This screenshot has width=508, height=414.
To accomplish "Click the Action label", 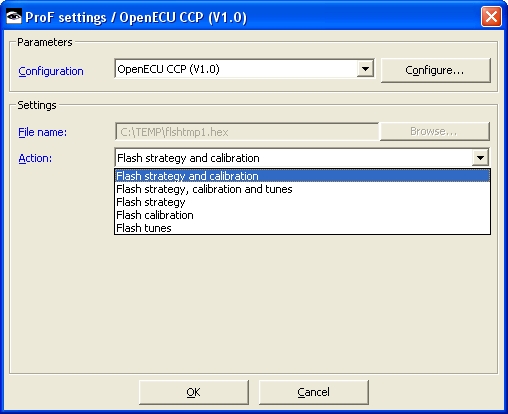I will 35,158.
